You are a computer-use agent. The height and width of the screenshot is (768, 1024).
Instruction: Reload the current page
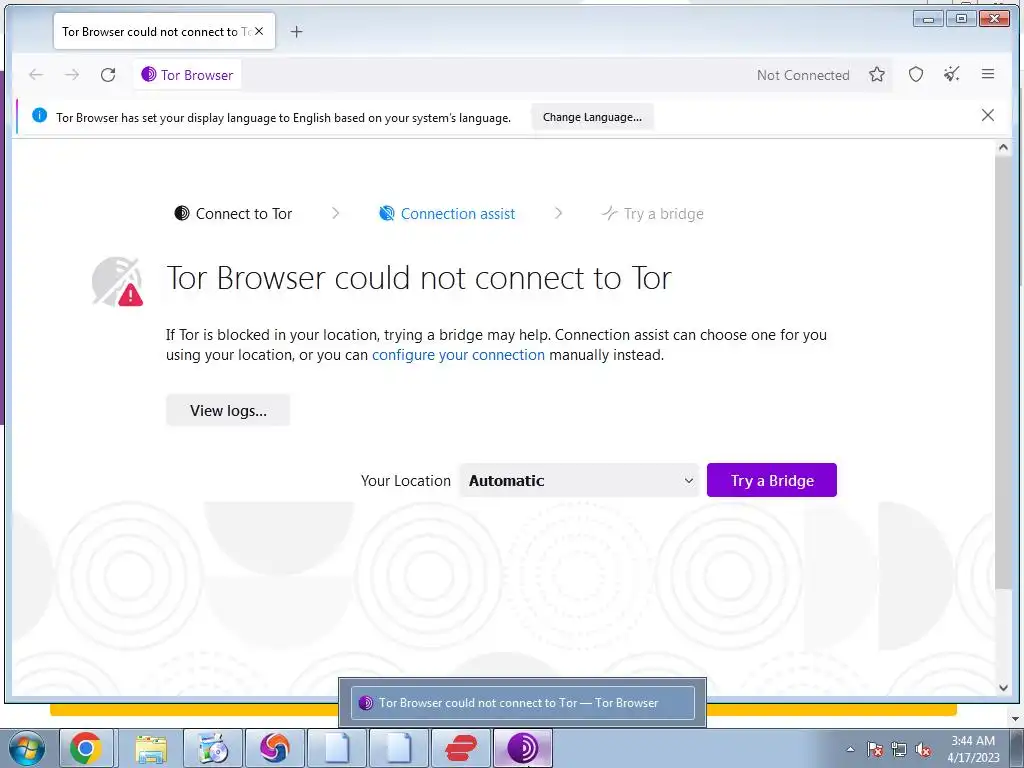click(x=108, y=75)
